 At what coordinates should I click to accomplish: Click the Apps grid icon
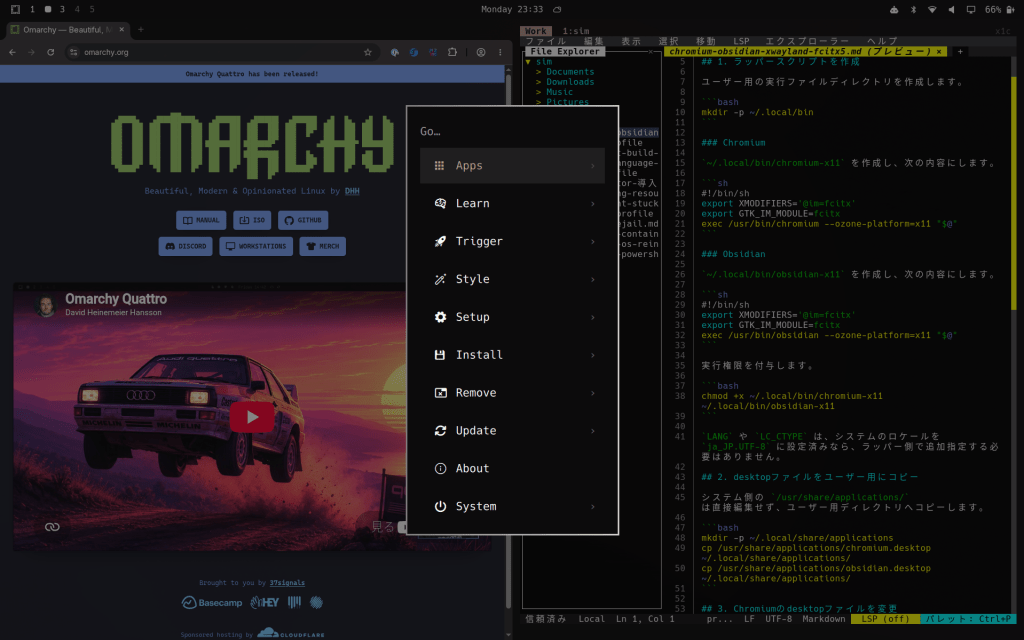[440, 166]
